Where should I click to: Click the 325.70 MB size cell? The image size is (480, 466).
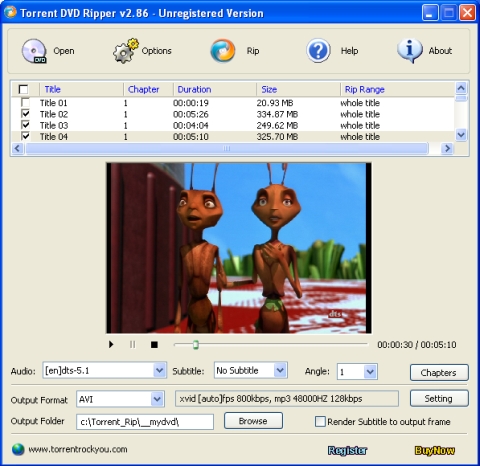pos(277,137)
